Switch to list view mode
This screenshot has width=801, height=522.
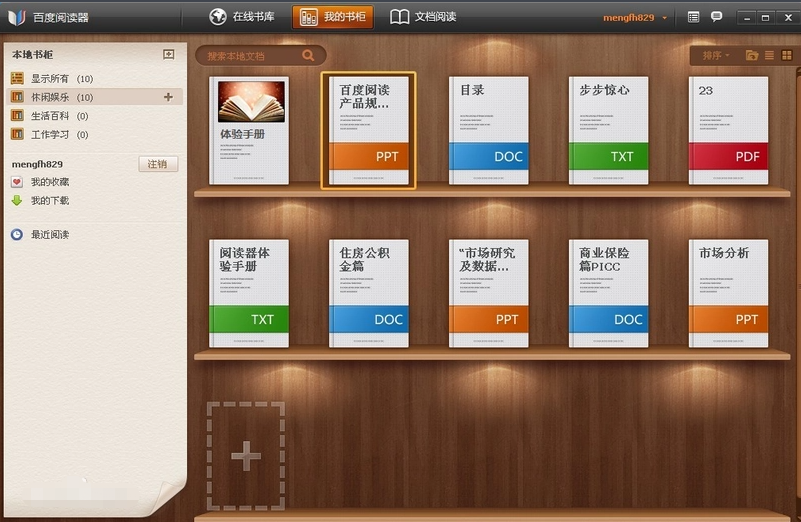coord(769,55)
